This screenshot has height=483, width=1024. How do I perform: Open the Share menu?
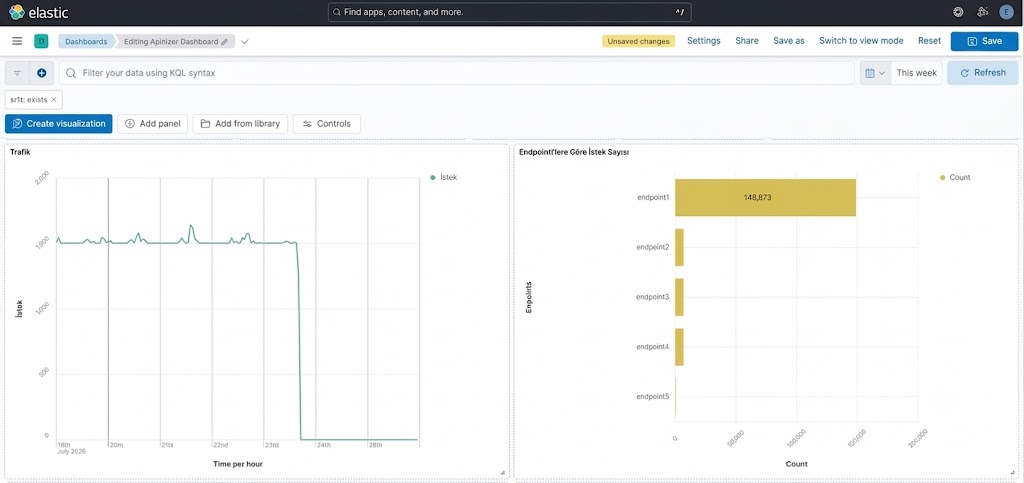[746, 40]
